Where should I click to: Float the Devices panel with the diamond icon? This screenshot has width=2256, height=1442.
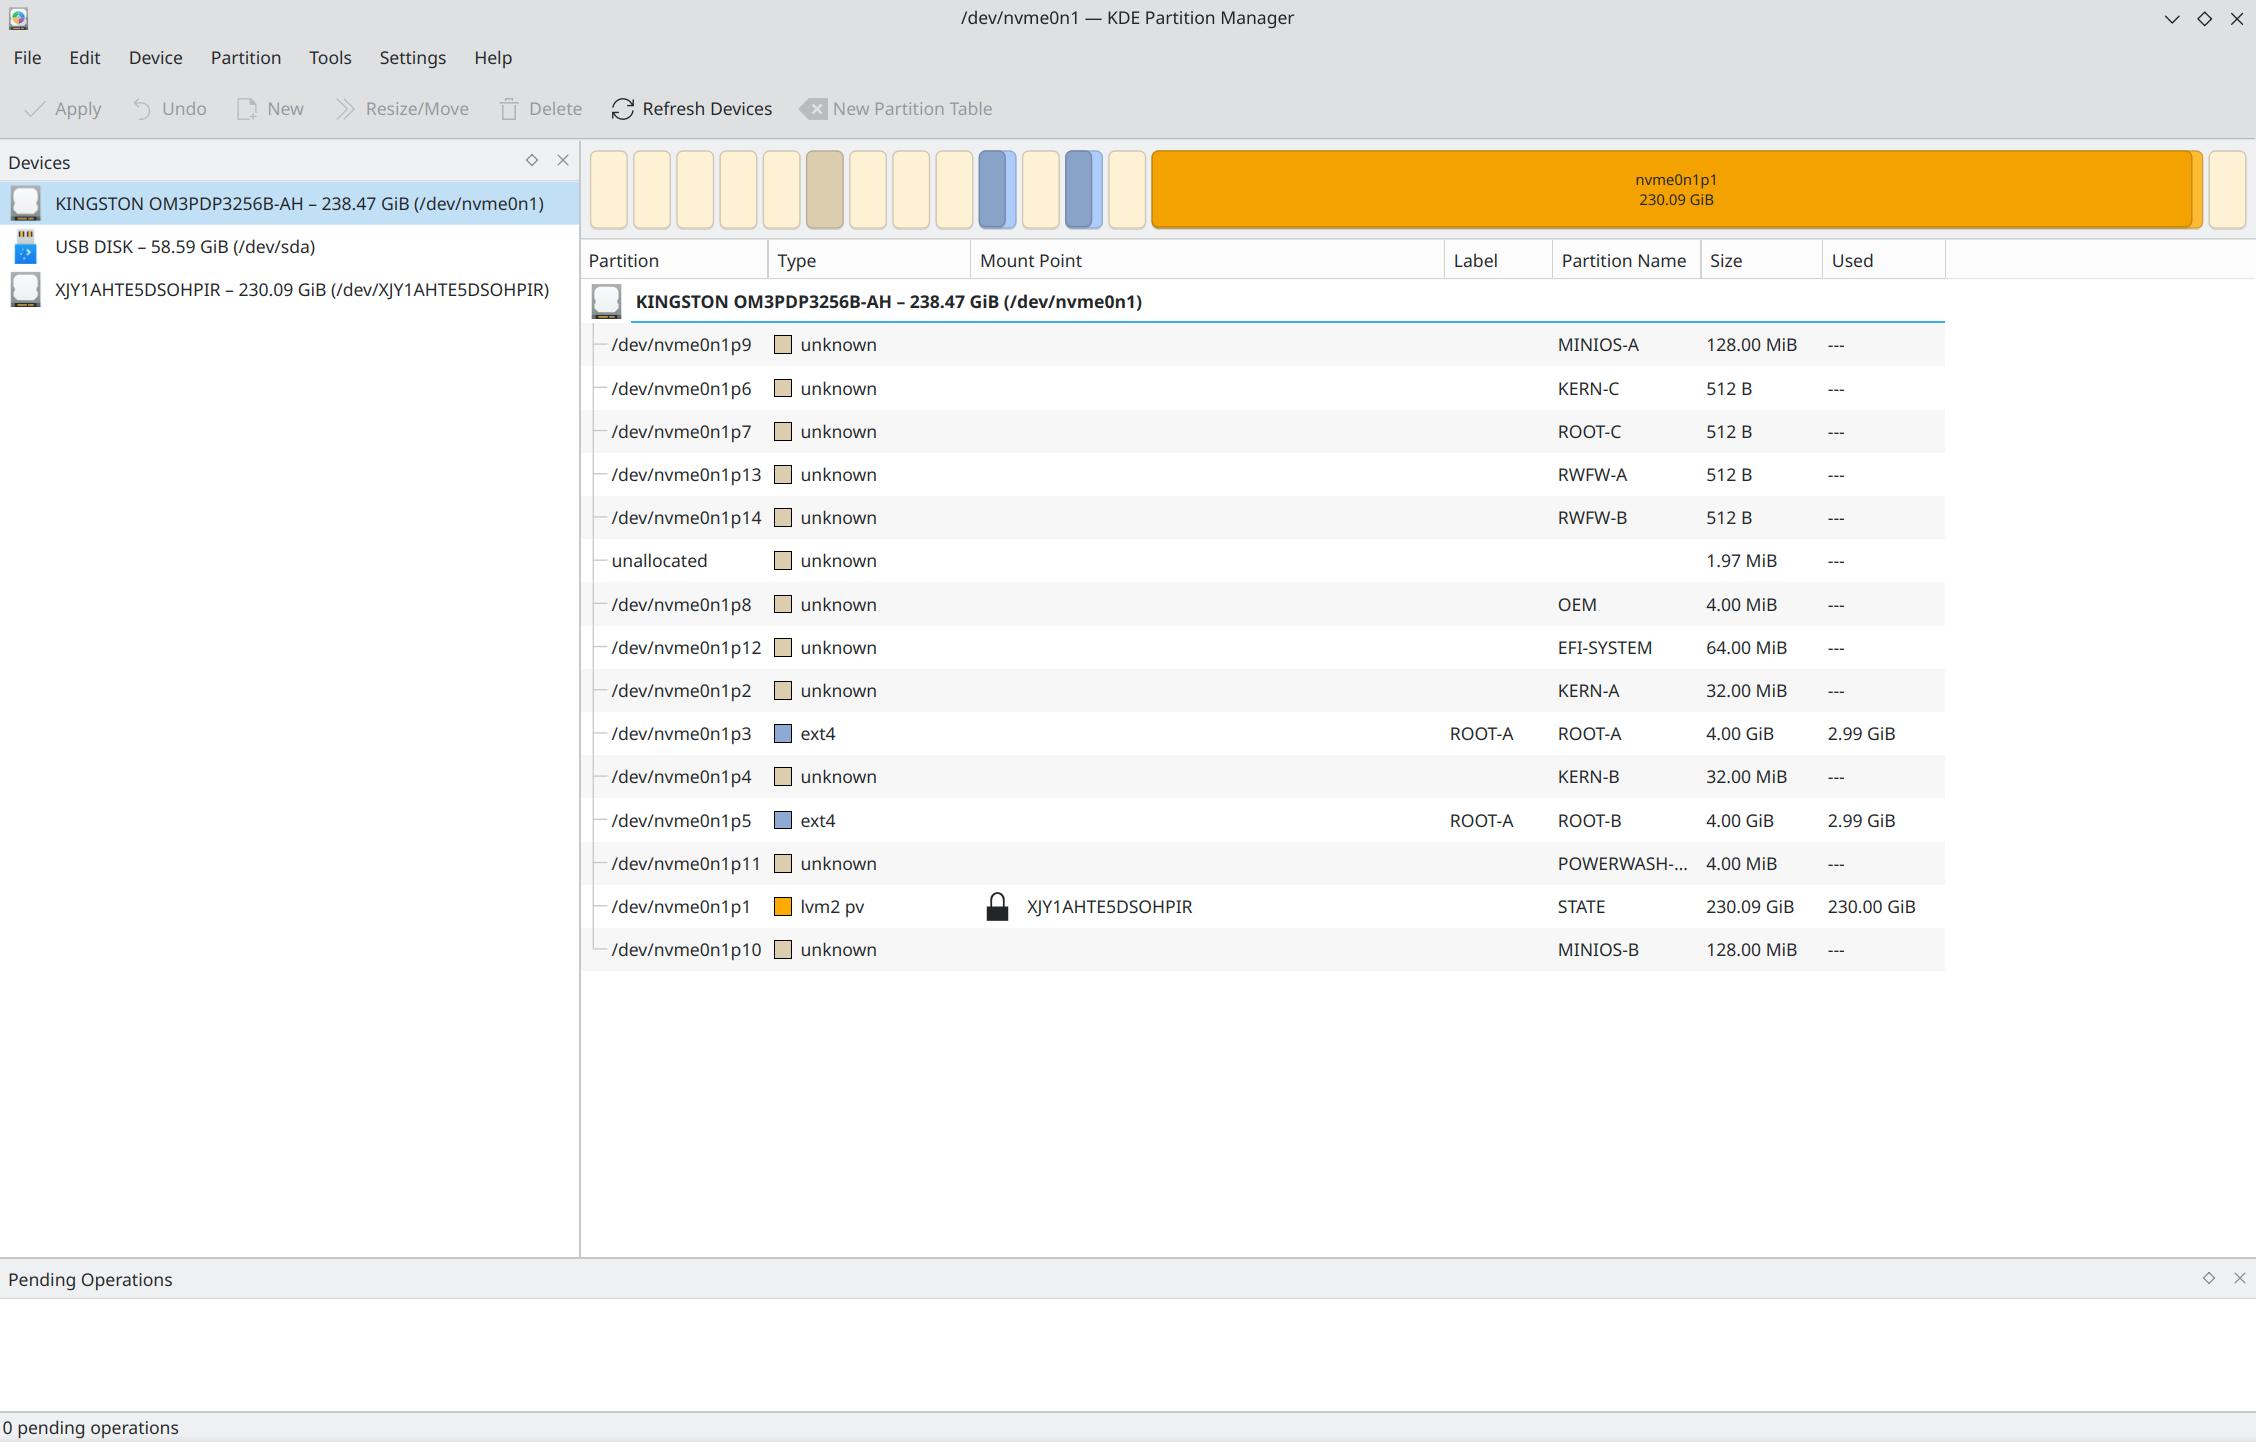point(532,161)
